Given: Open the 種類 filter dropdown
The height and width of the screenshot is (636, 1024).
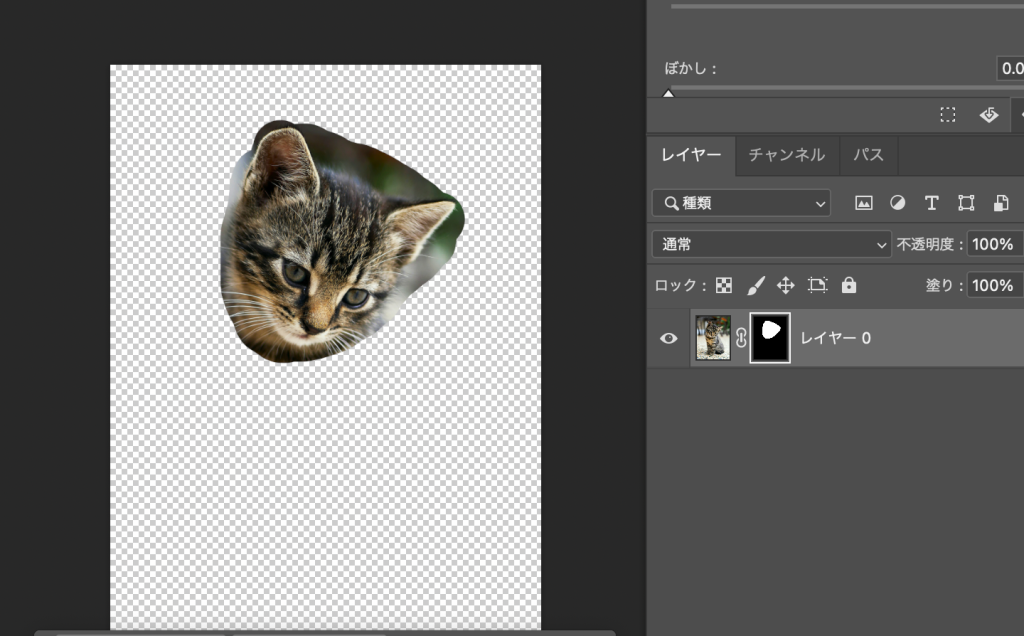Looking at the screenshot, I should pos(741,203).
